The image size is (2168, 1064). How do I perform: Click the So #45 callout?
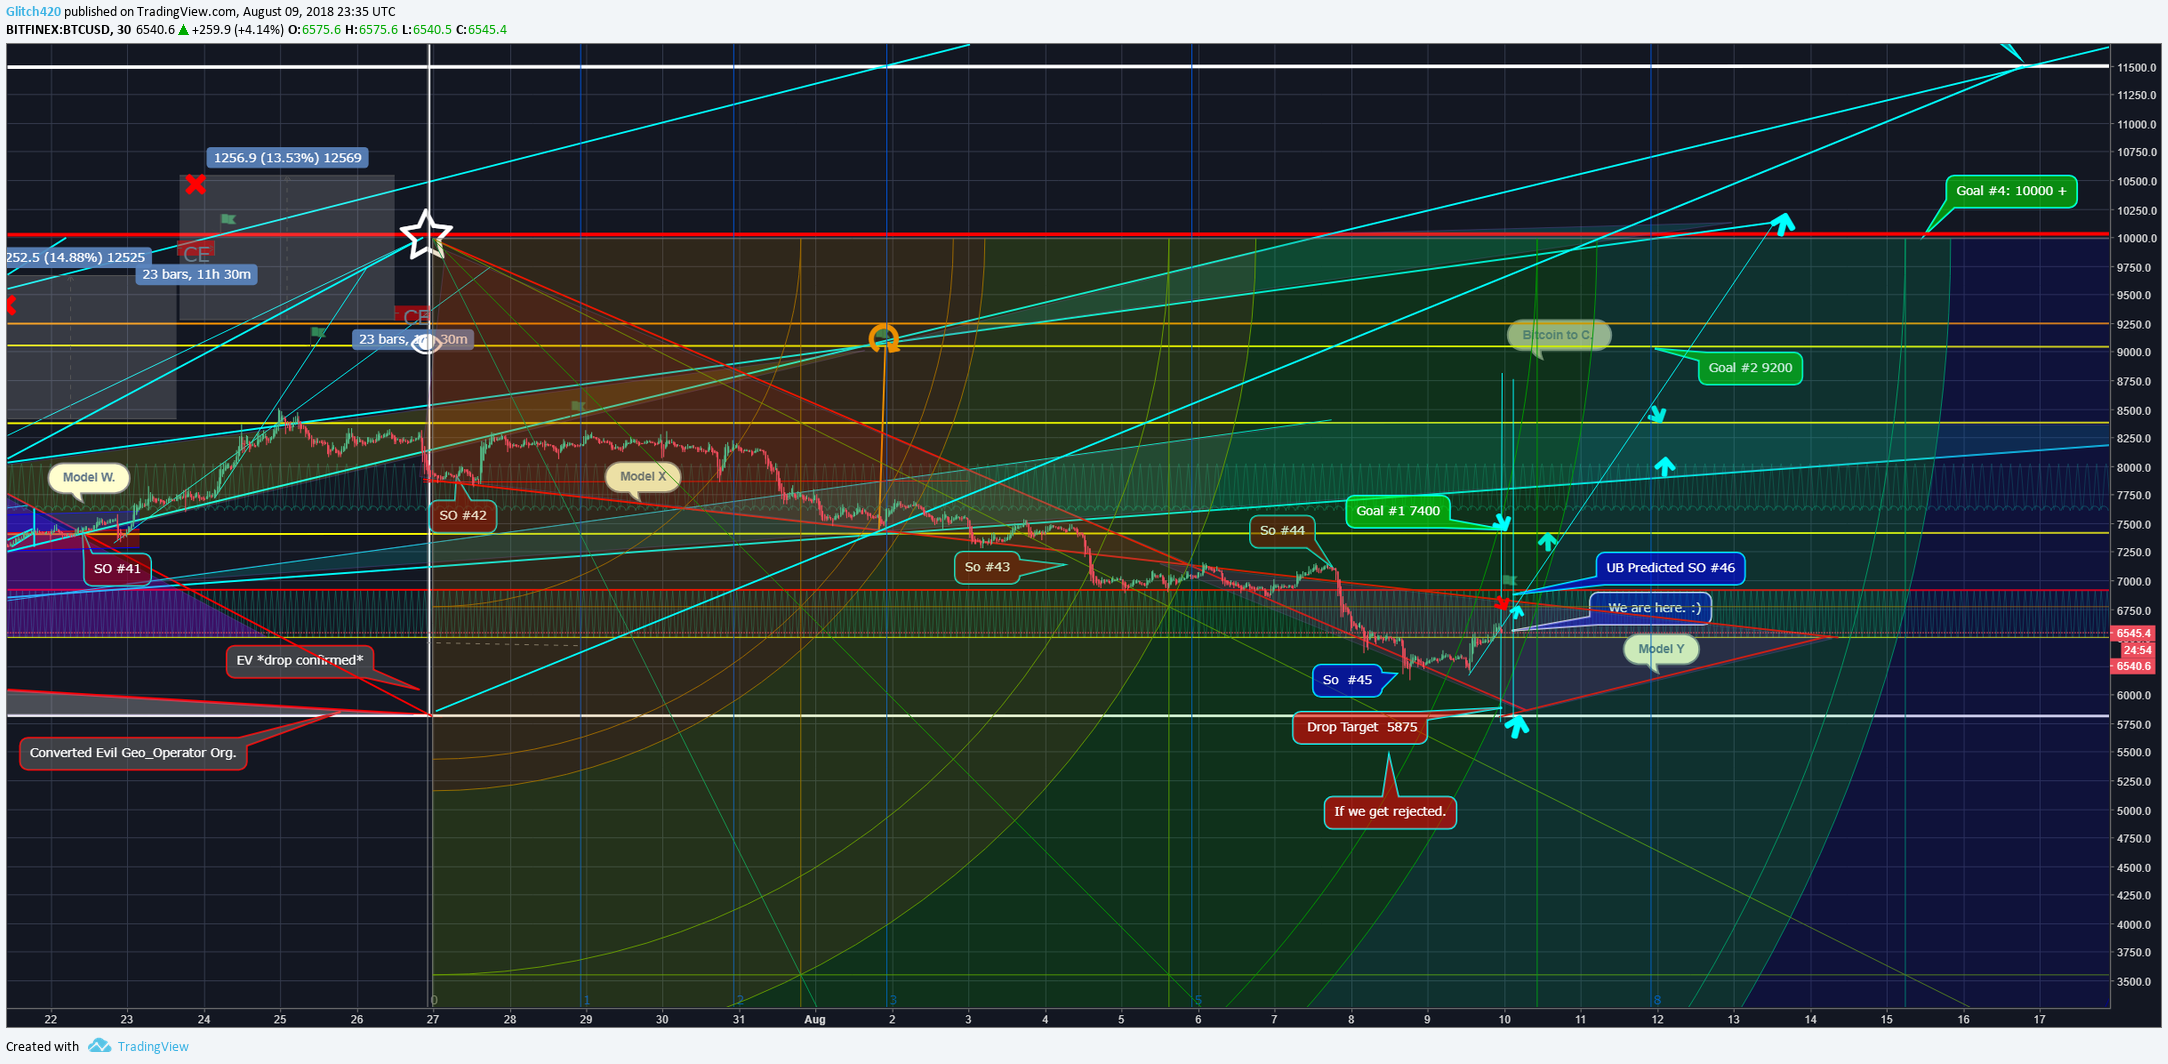(1347, 680)
